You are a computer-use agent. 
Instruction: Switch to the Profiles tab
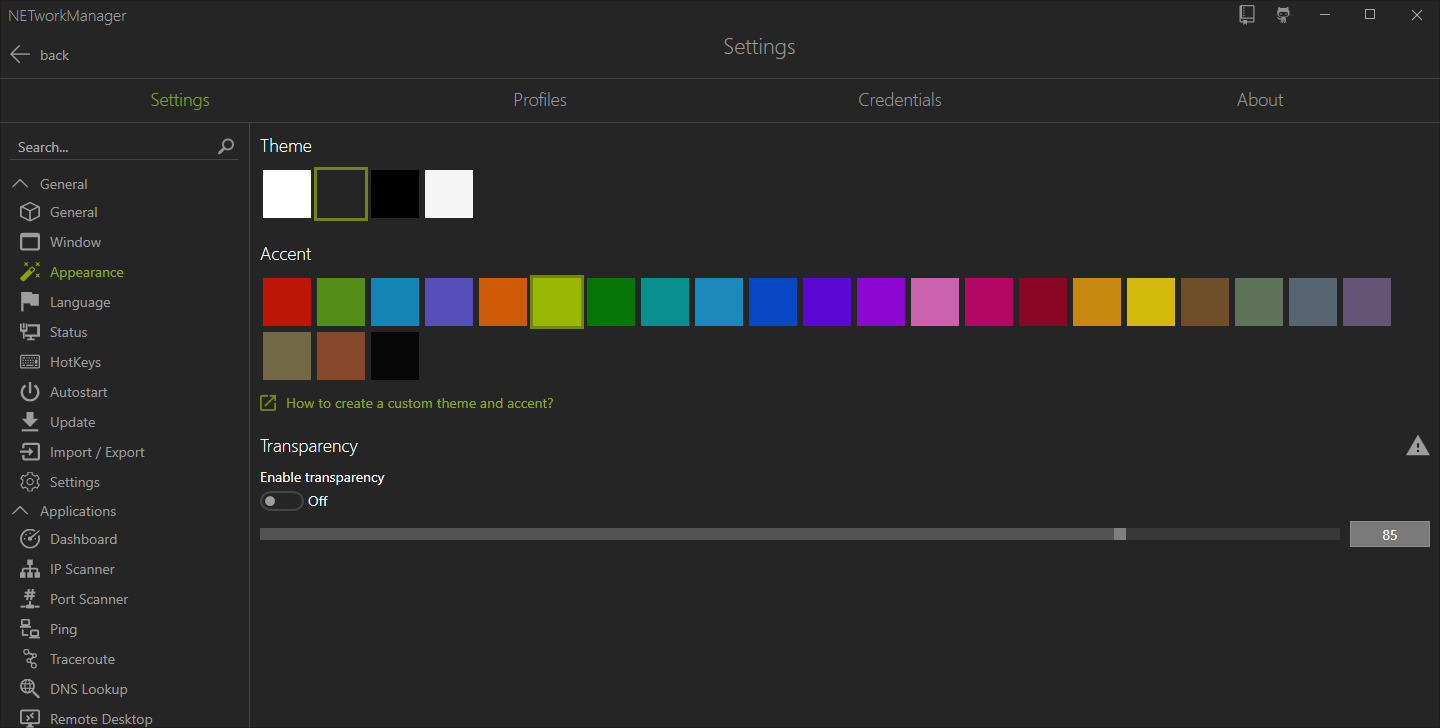tap(540, 100)
